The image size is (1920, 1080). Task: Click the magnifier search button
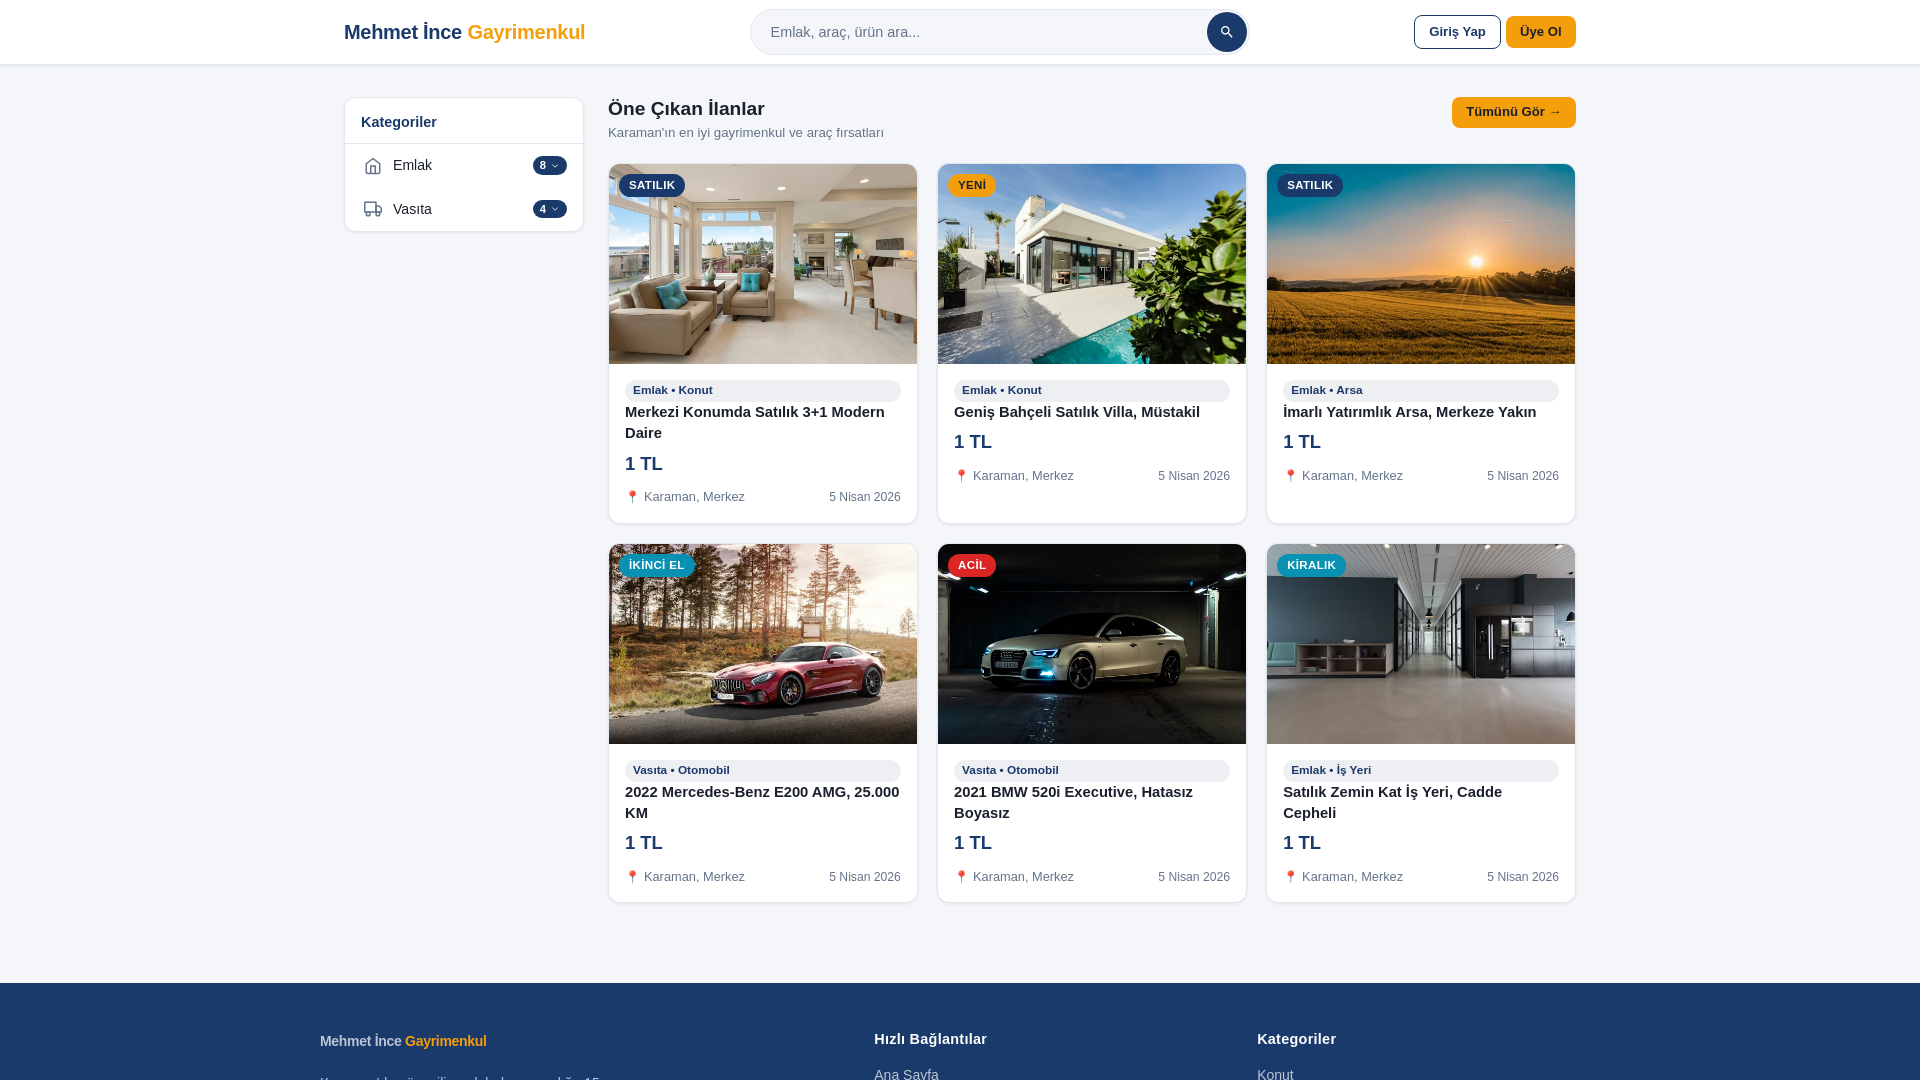click(1226, 32)
